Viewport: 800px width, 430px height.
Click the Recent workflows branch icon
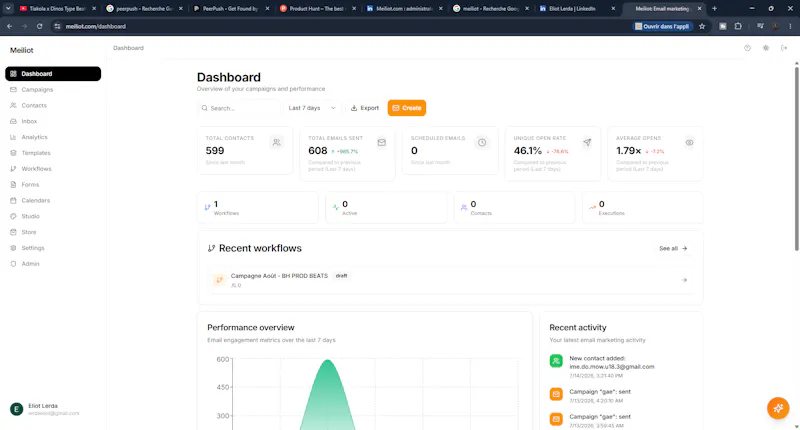click(211, 248)
